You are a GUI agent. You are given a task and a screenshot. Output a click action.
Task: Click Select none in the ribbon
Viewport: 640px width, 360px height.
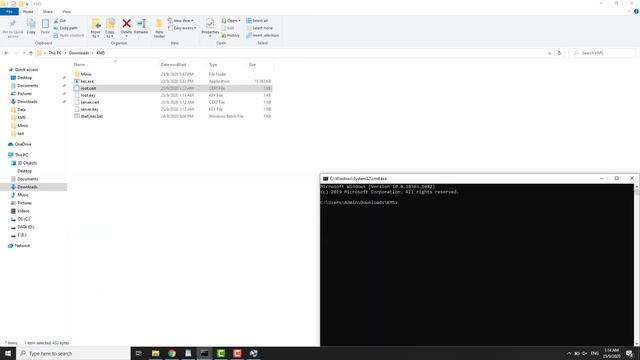coord(260,28)
